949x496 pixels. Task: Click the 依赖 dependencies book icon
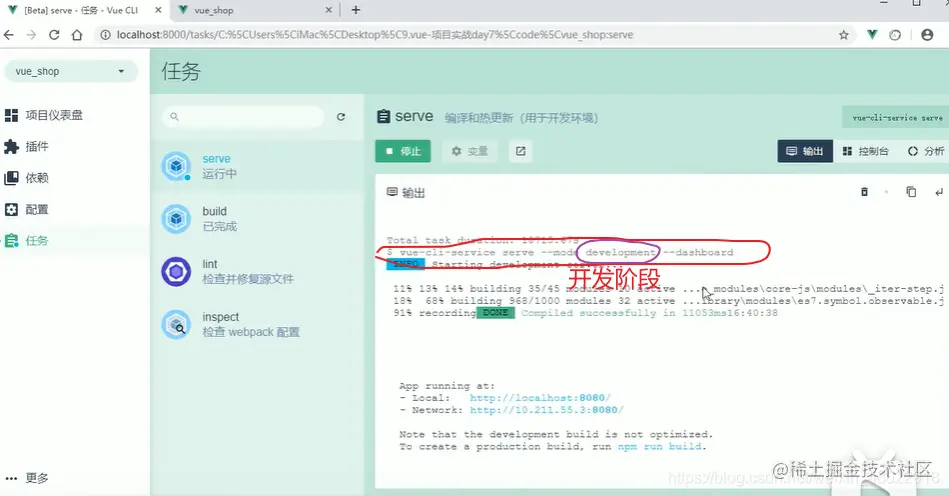[11, 178]
